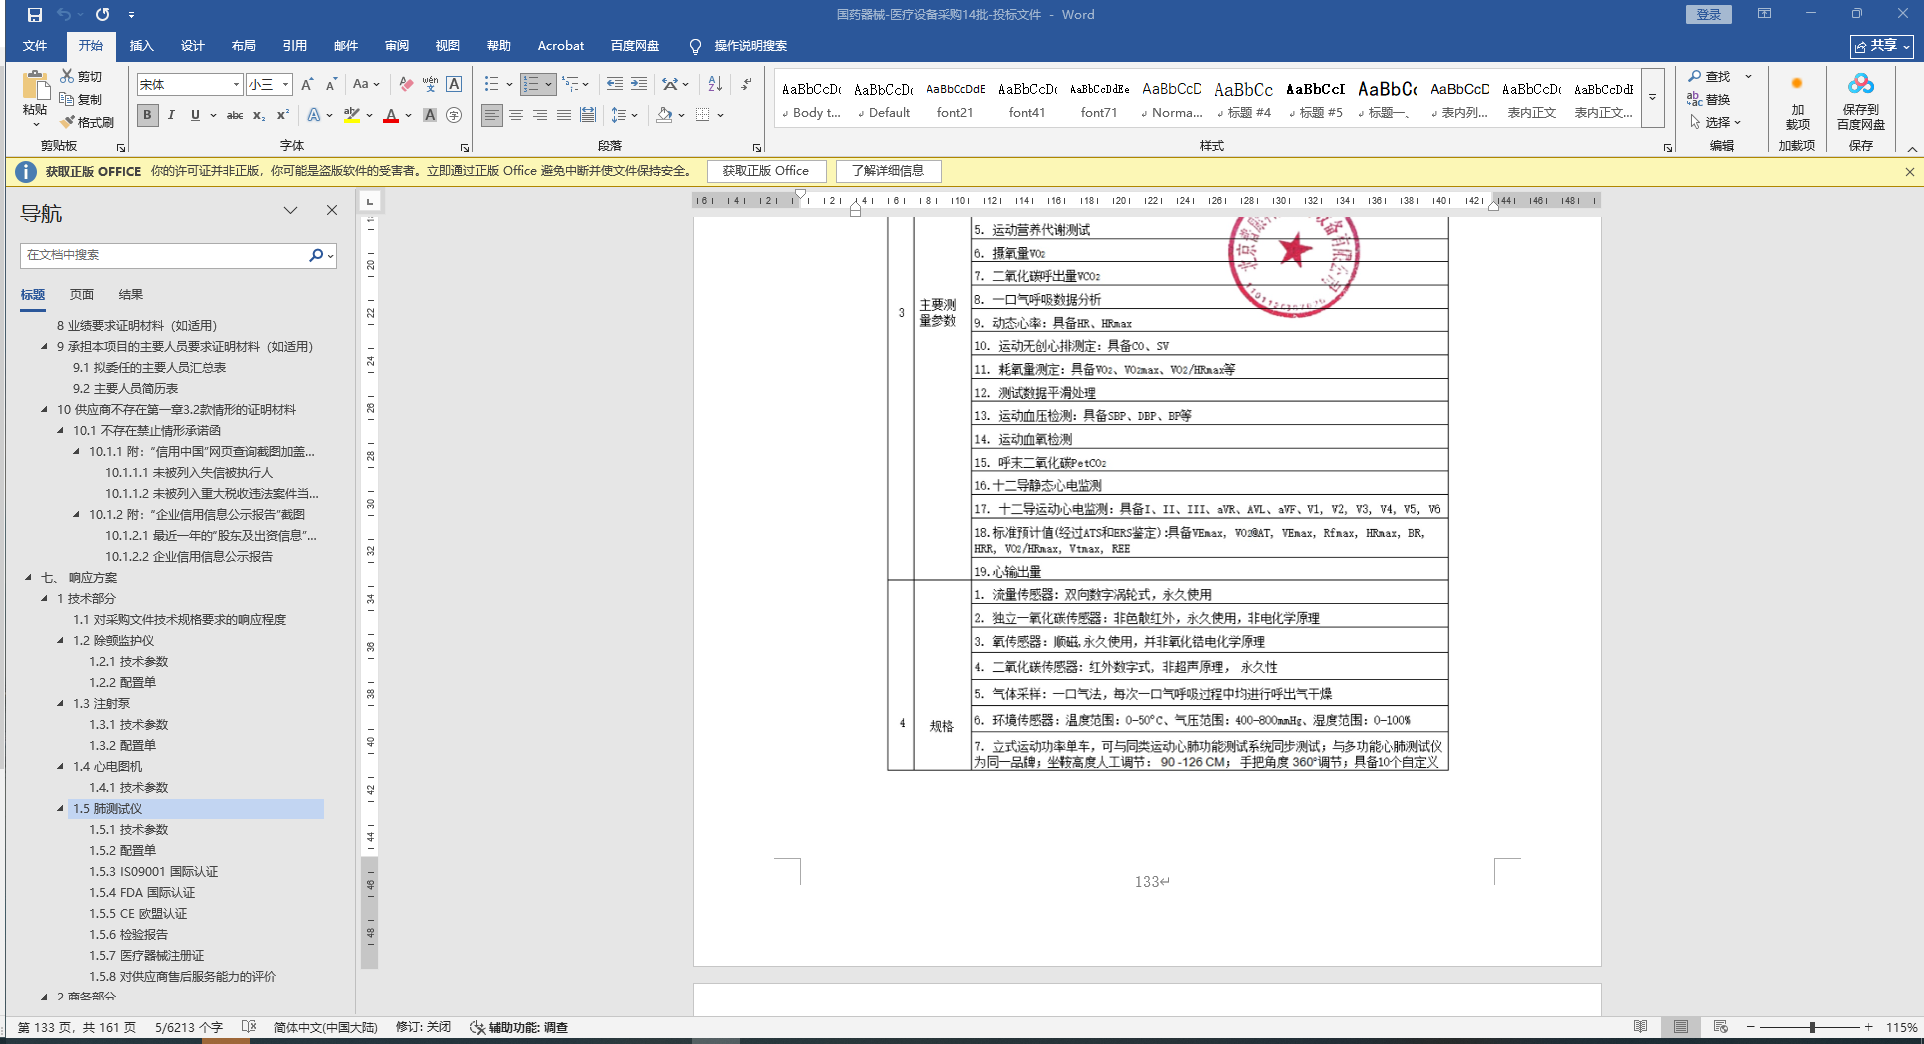Apply subscript formatting

pos(259,115)
